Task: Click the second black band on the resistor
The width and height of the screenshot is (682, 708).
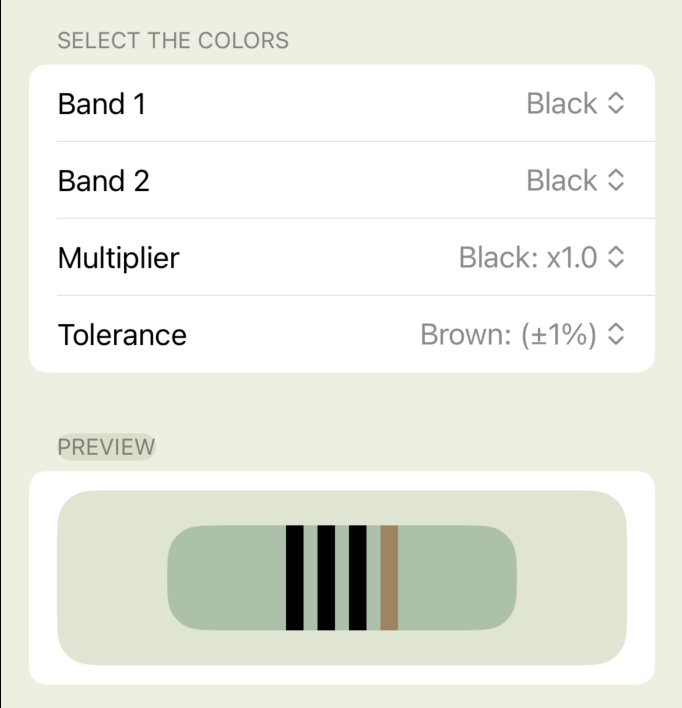Action: [326, 578]
